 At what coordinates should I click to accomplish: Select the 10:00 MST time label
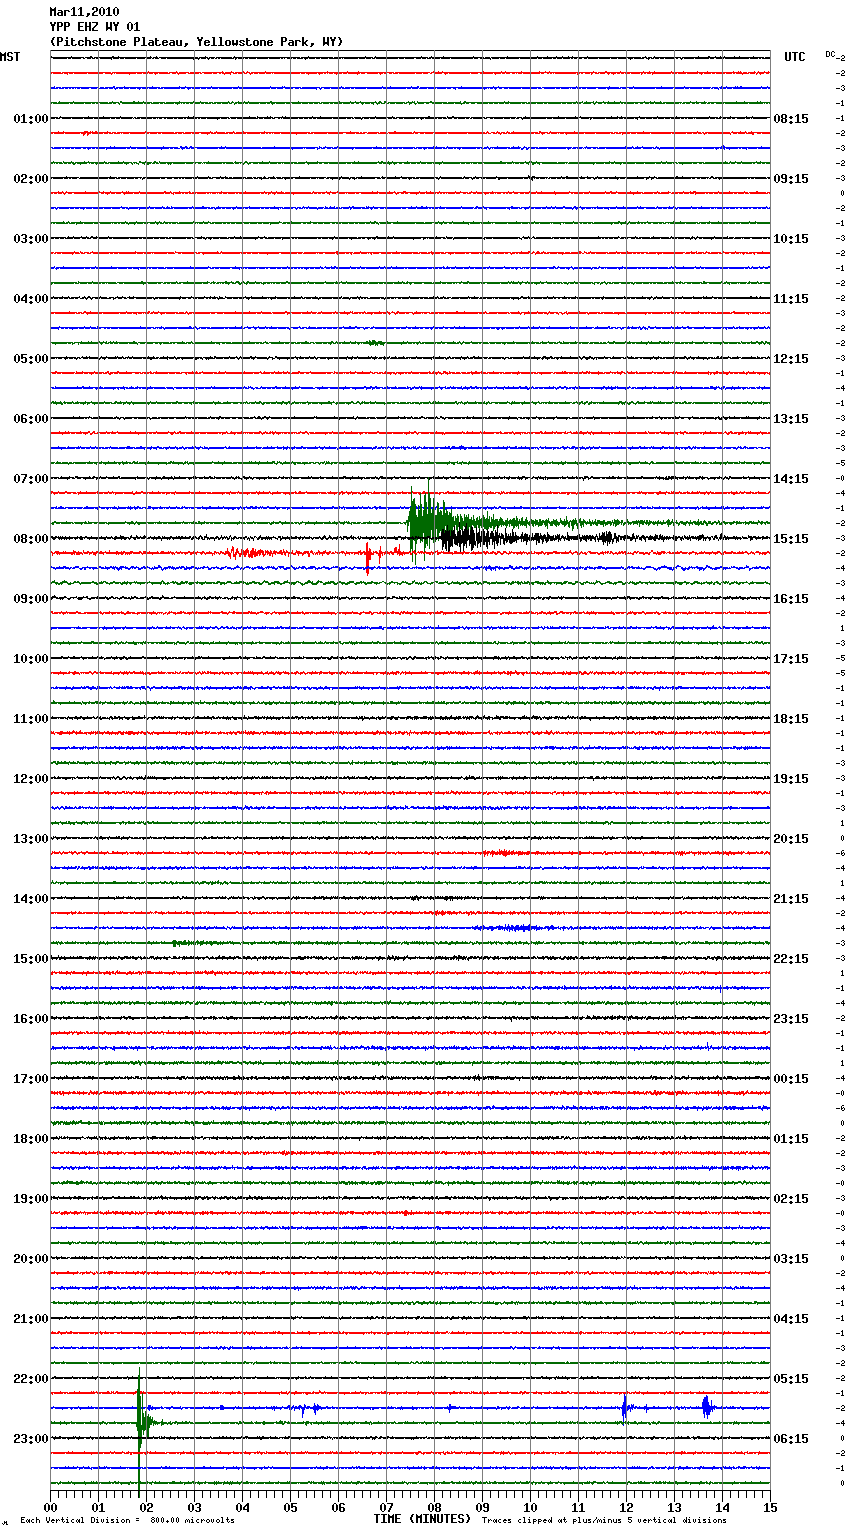[31, 659]
